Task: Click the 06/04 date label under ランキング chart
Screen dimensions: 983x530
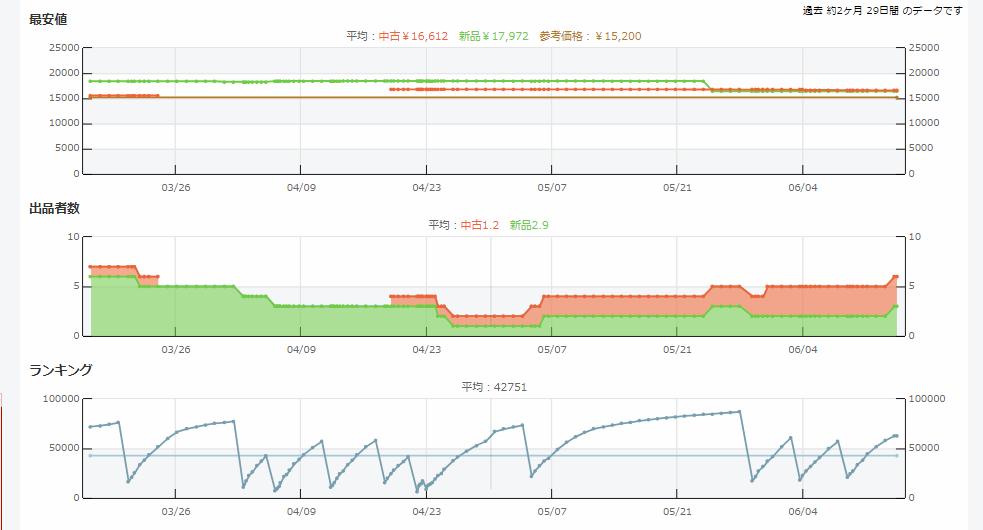Action: 803,511
